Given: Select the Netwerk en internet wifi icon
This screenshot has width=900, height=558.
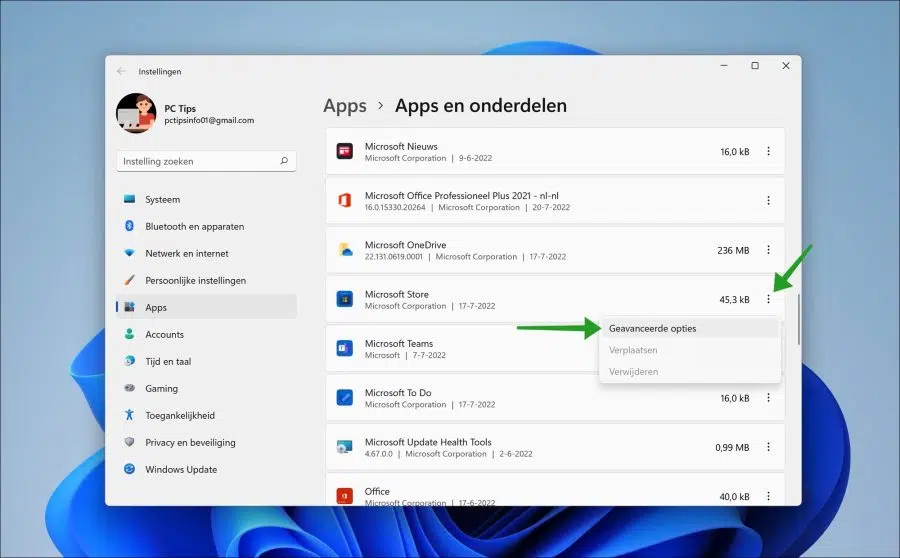Looking at the screenshot, I should tap(130, 253).
